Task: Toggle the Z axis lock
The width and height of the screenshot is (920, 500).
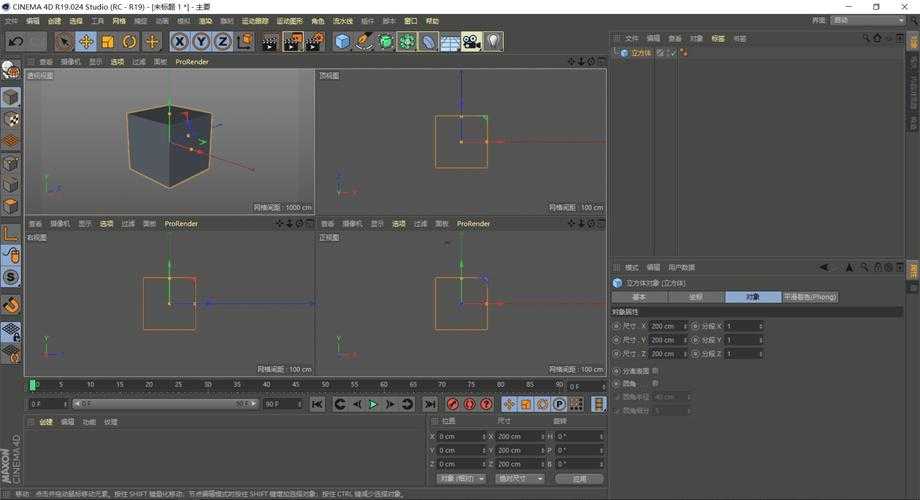Action: (x=222, y=42)
